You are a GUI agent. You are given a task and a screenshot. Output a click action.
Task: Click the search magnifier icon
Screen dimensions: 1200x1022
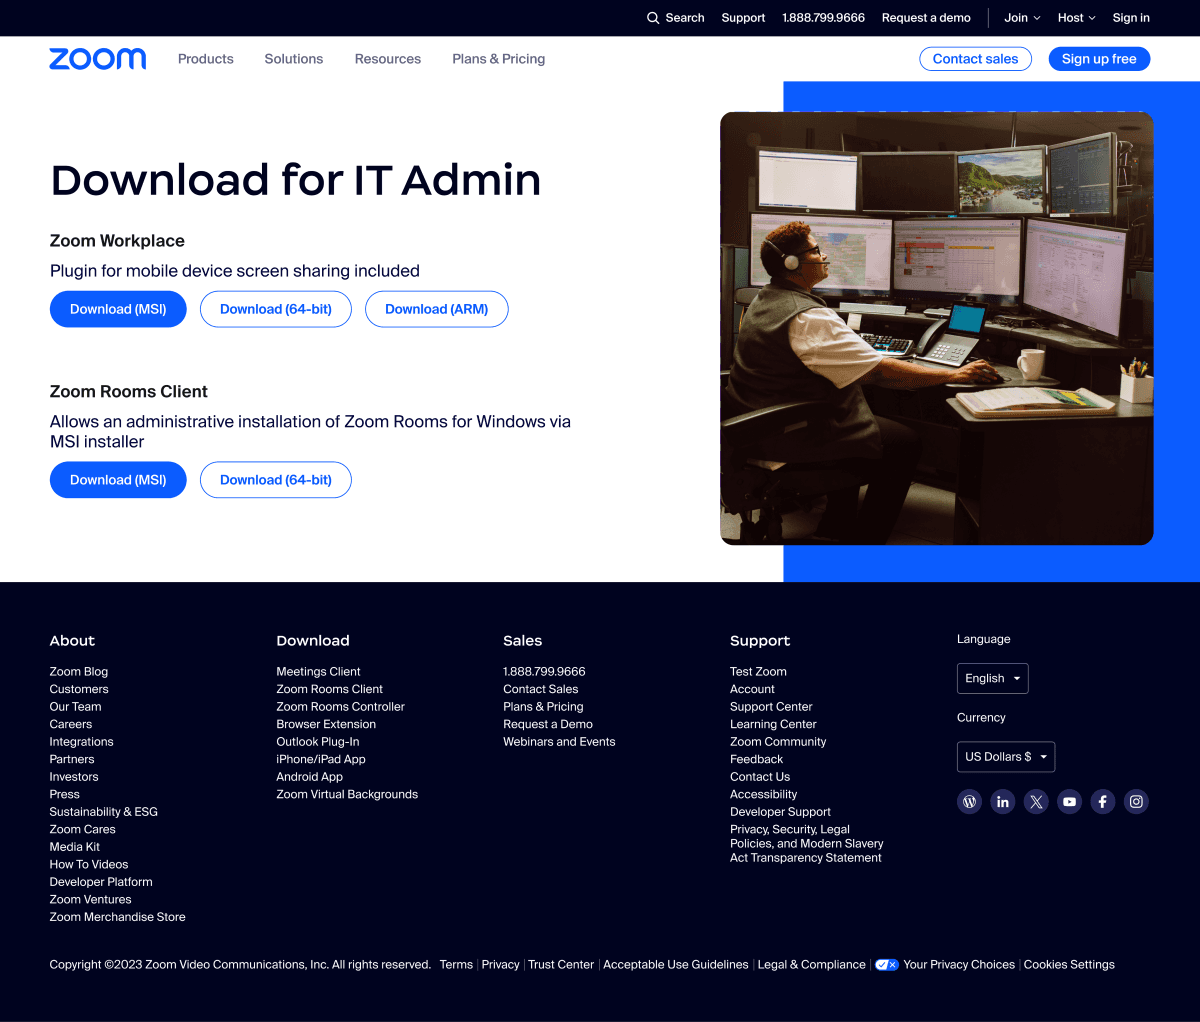pos(653,18)
